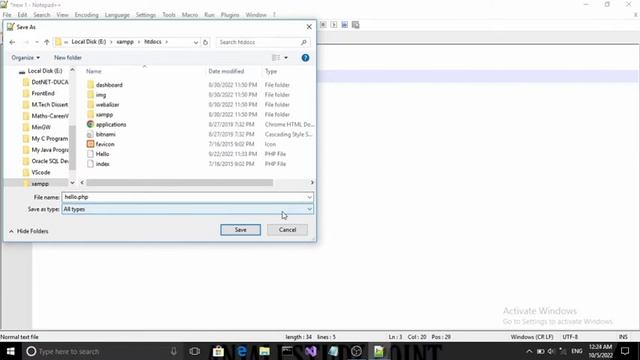Navigate to Local Disk (E:) in the breadcrumb

pos(89,42)
